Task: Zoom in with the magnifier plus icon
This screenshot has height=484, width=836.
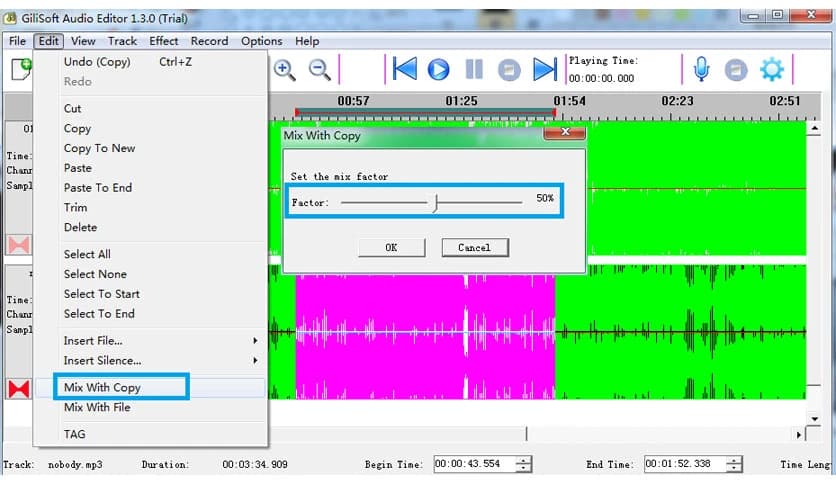Action: [285, 70]
